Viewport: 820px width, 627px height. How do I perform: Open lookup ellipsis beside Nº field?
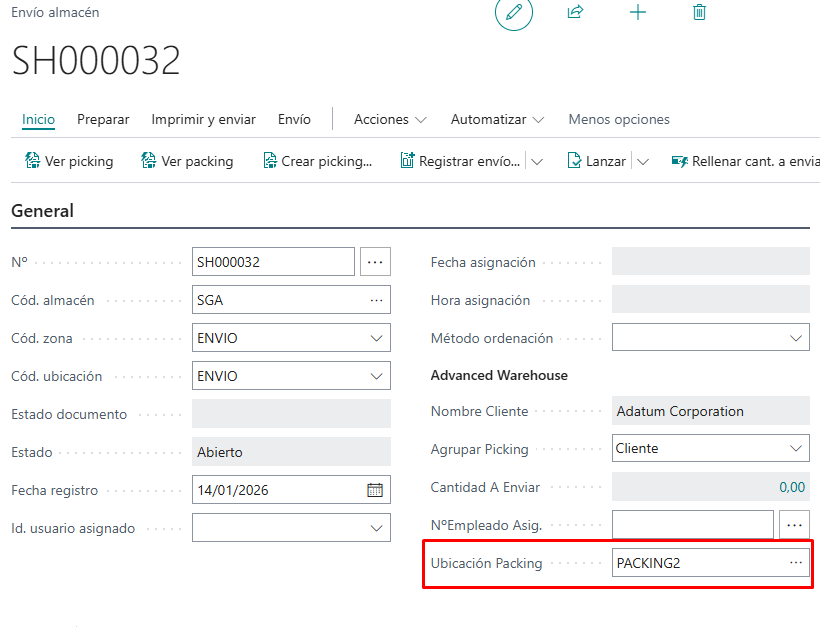coord(375,262)
